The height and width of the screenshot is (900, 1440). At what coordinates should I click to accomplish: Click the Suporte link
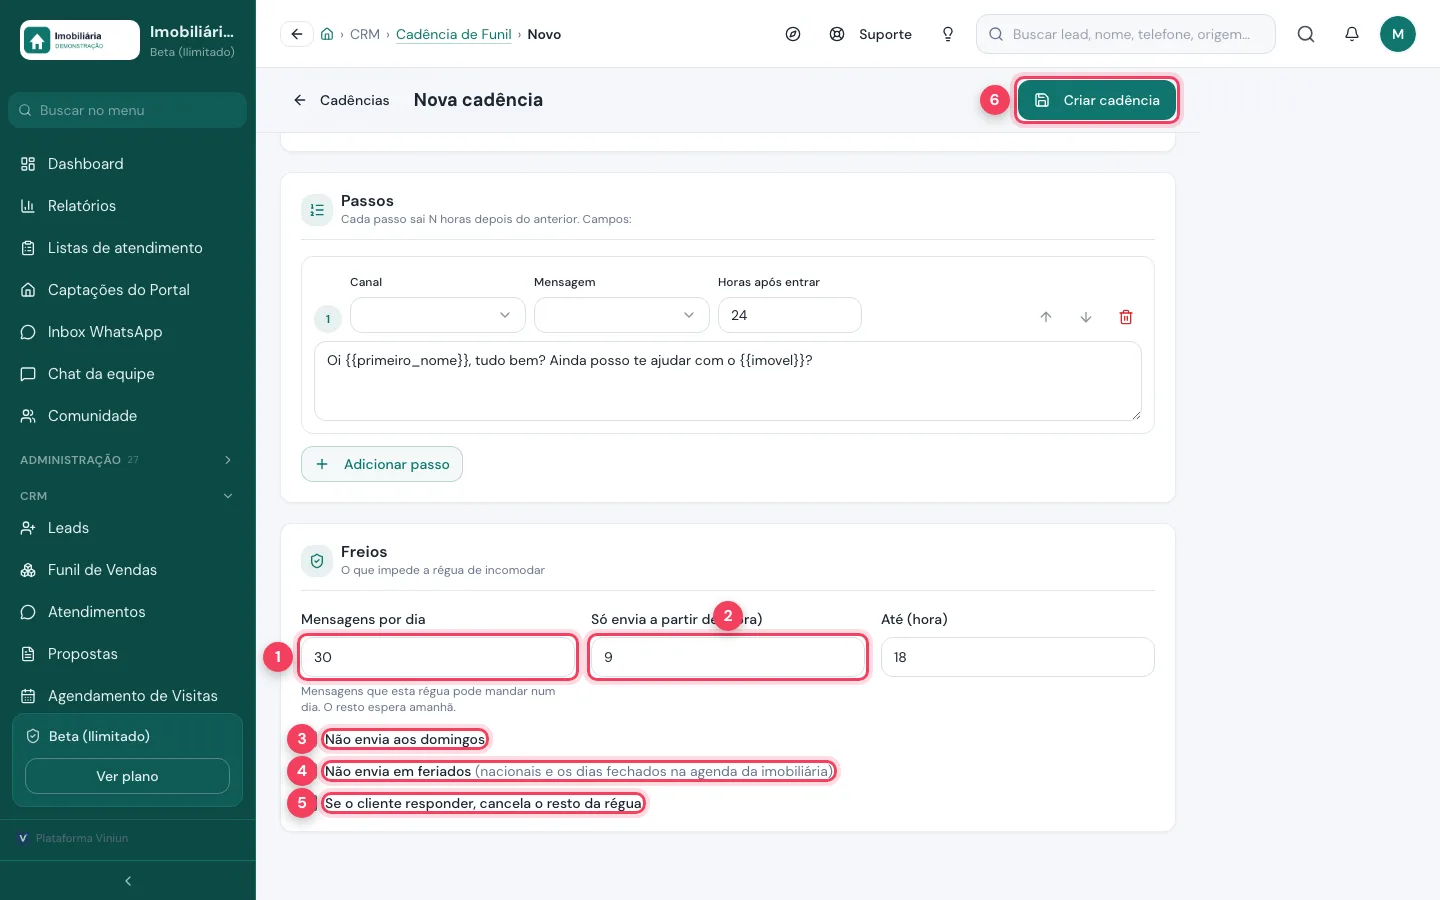871,34
